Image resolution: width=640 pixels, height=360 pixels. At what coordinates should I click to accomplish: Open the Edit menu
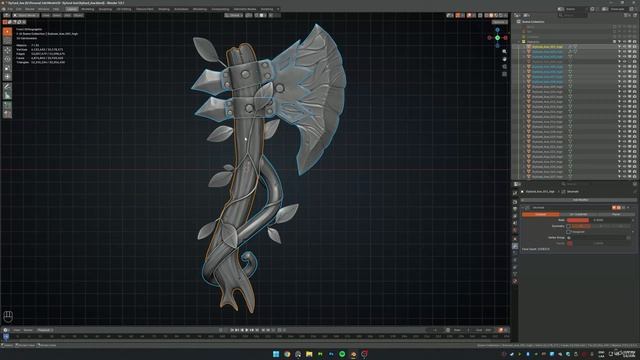19,9
